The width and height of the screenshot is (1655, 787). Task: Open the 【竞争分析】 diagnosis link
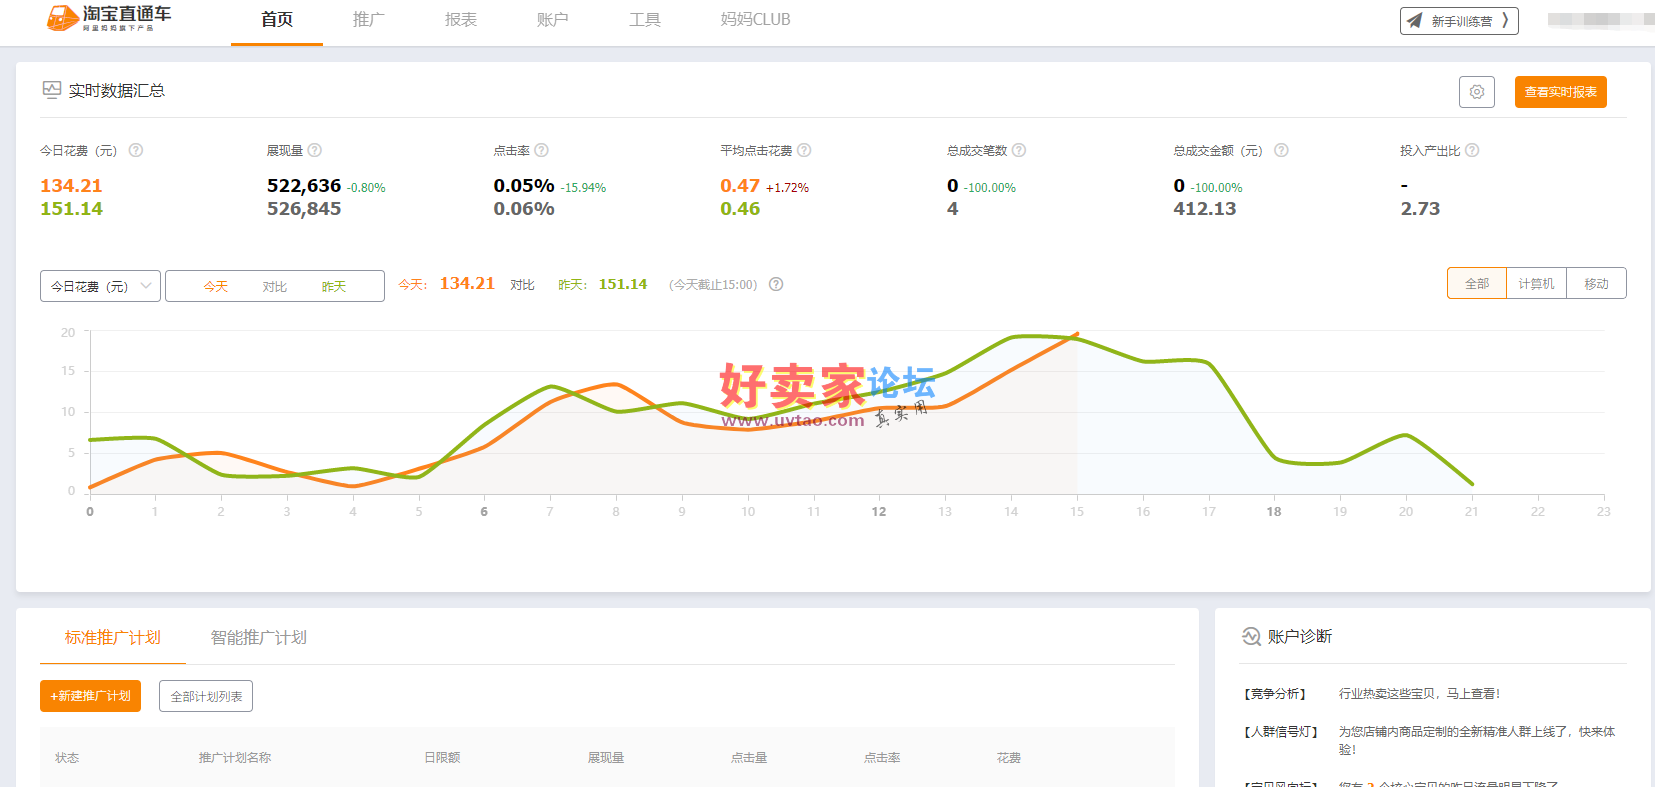pyautogui.click(x=1275, y=693)
